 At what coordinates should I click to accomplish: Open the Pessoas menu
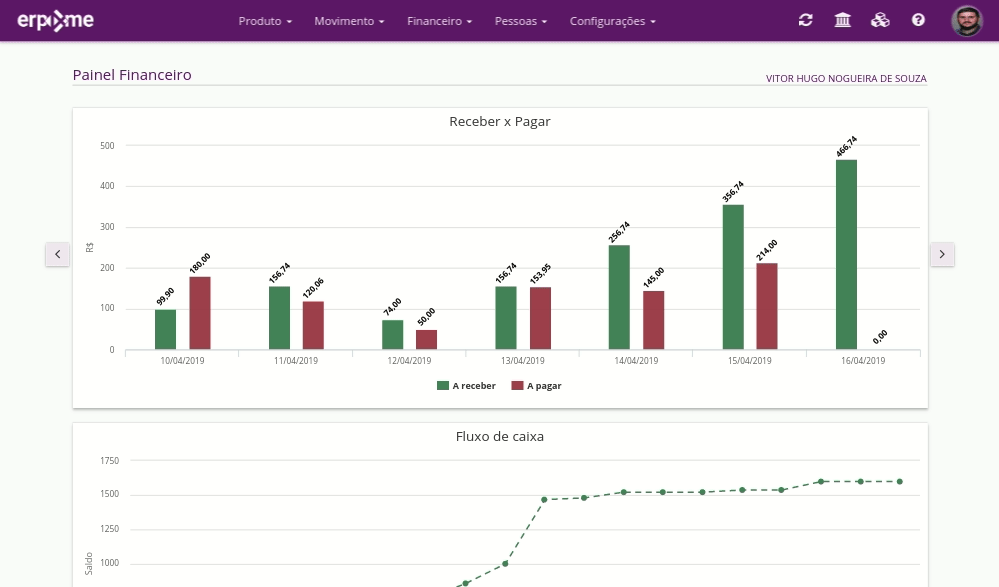(x=521, y=21)
